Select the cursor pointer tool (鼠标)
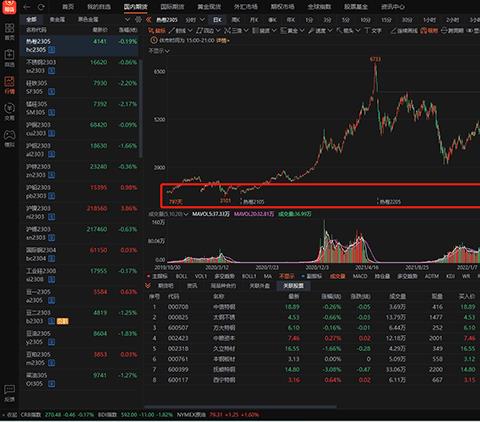 157,31
